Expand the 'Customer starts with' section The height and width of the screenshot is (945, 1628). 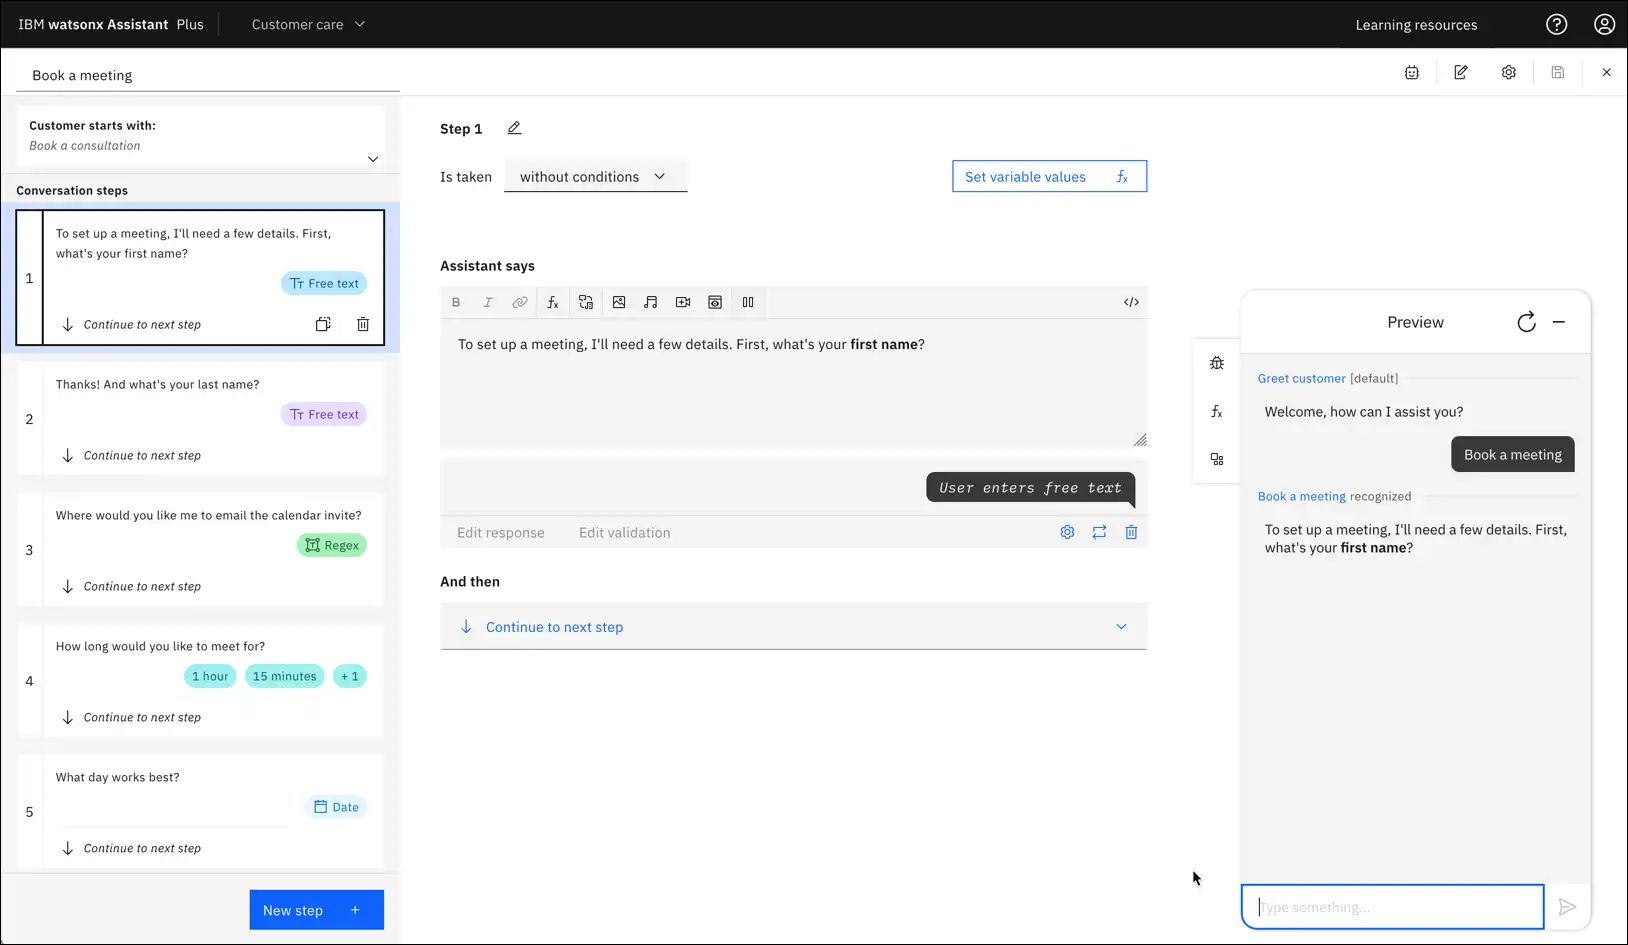click(x=373, y=159)
